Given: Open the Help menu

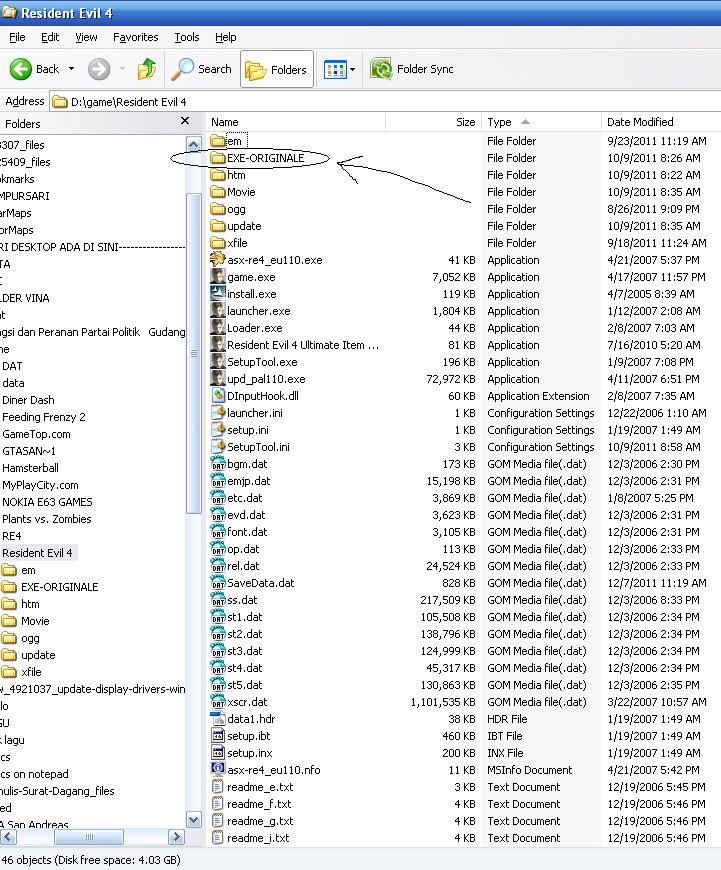Looking at the screenshot, I should pyautogui.click(x=225, y=37).
